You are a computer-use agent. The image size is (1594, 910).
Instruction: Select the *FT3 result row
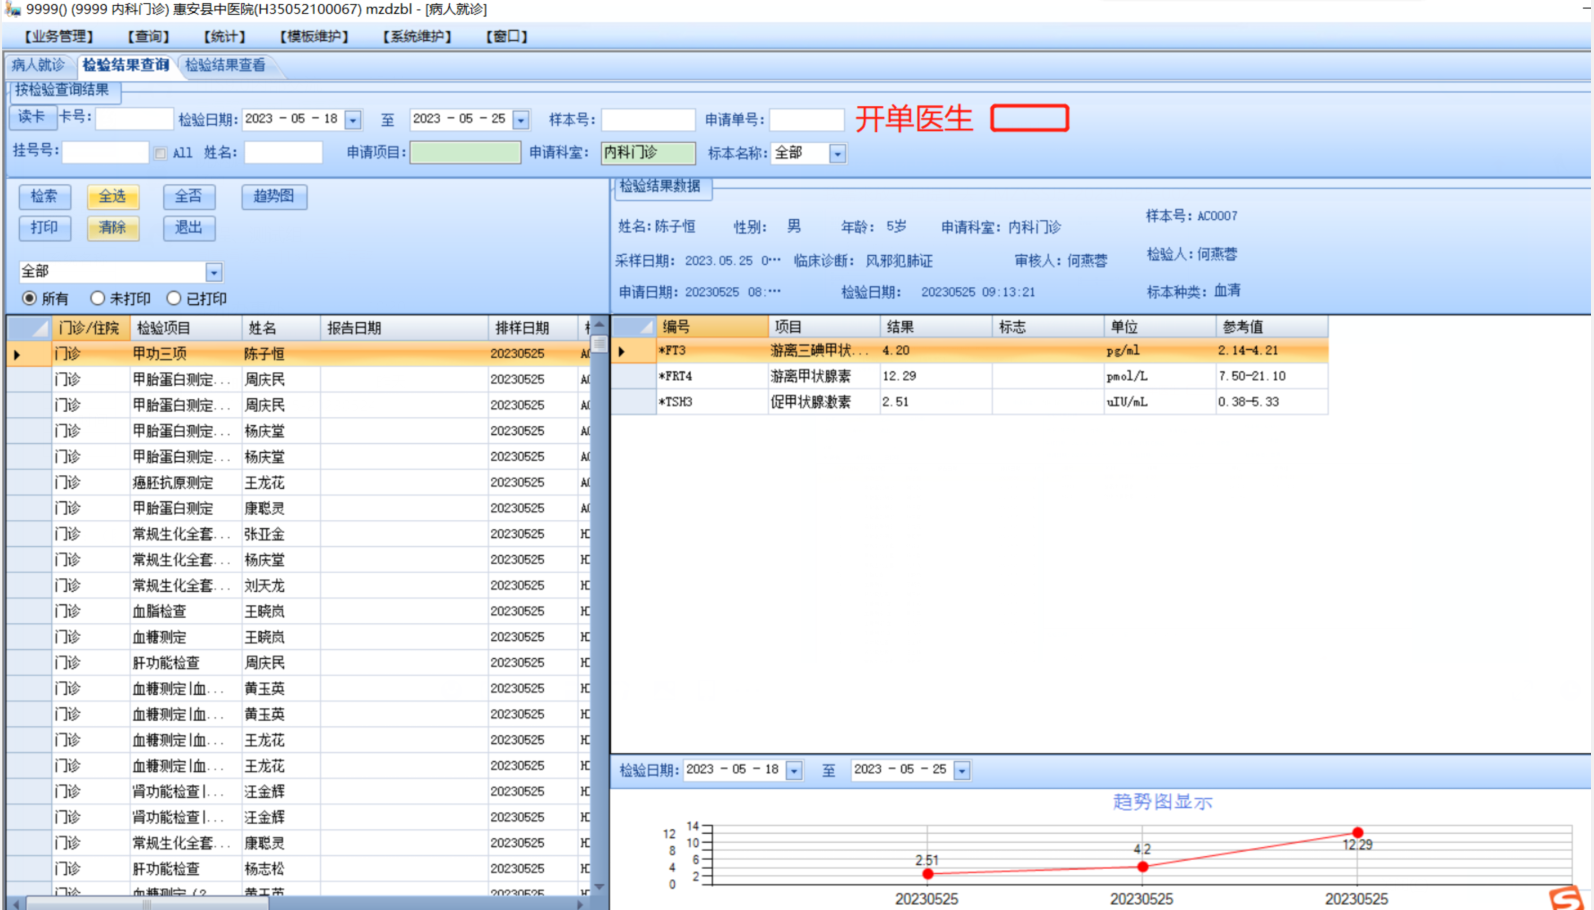coord(970,351)
